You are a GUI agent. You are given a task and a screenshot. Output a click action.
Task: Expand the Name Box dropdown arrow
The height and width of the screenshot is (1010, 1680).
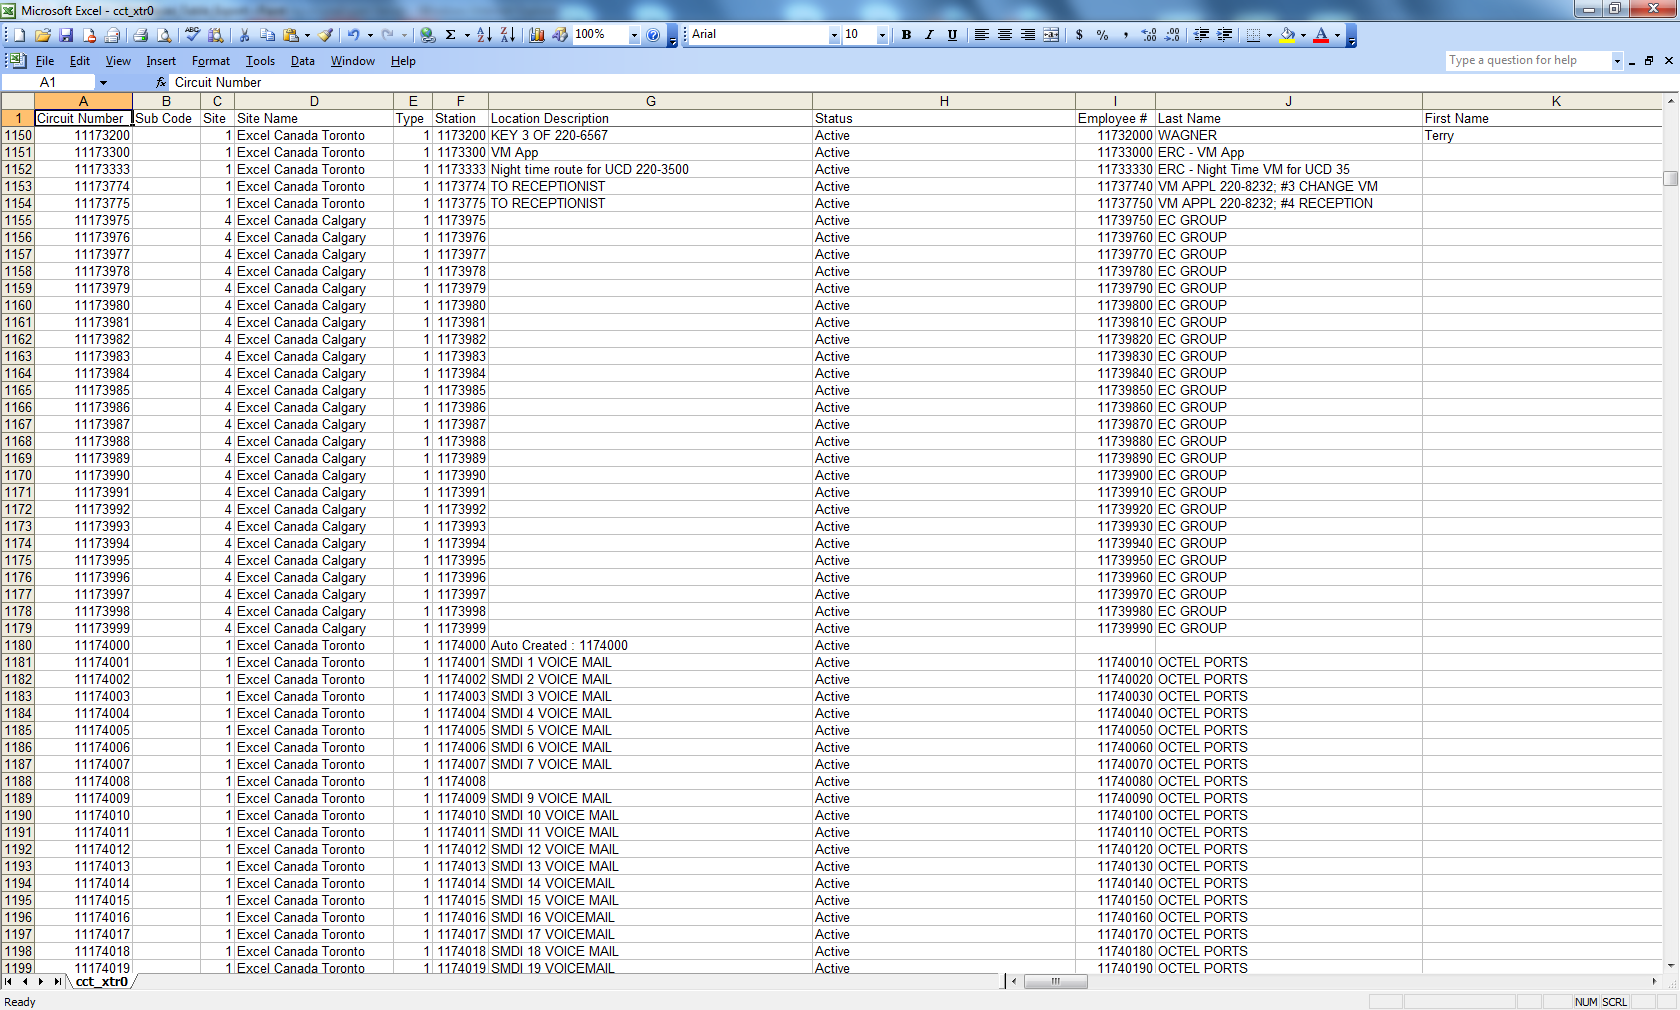point(103,82)
